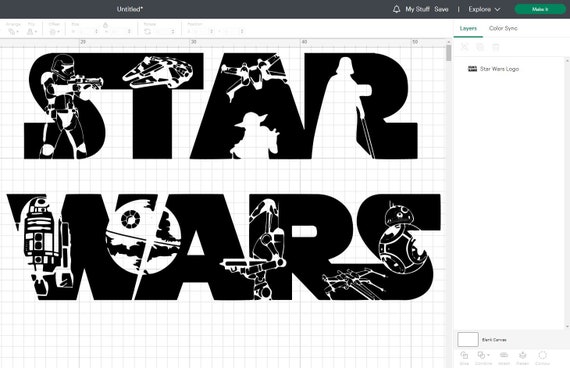Select the Blank Canvas color swatch
This screenshot has width=570, height=368.
pos(468,339)
